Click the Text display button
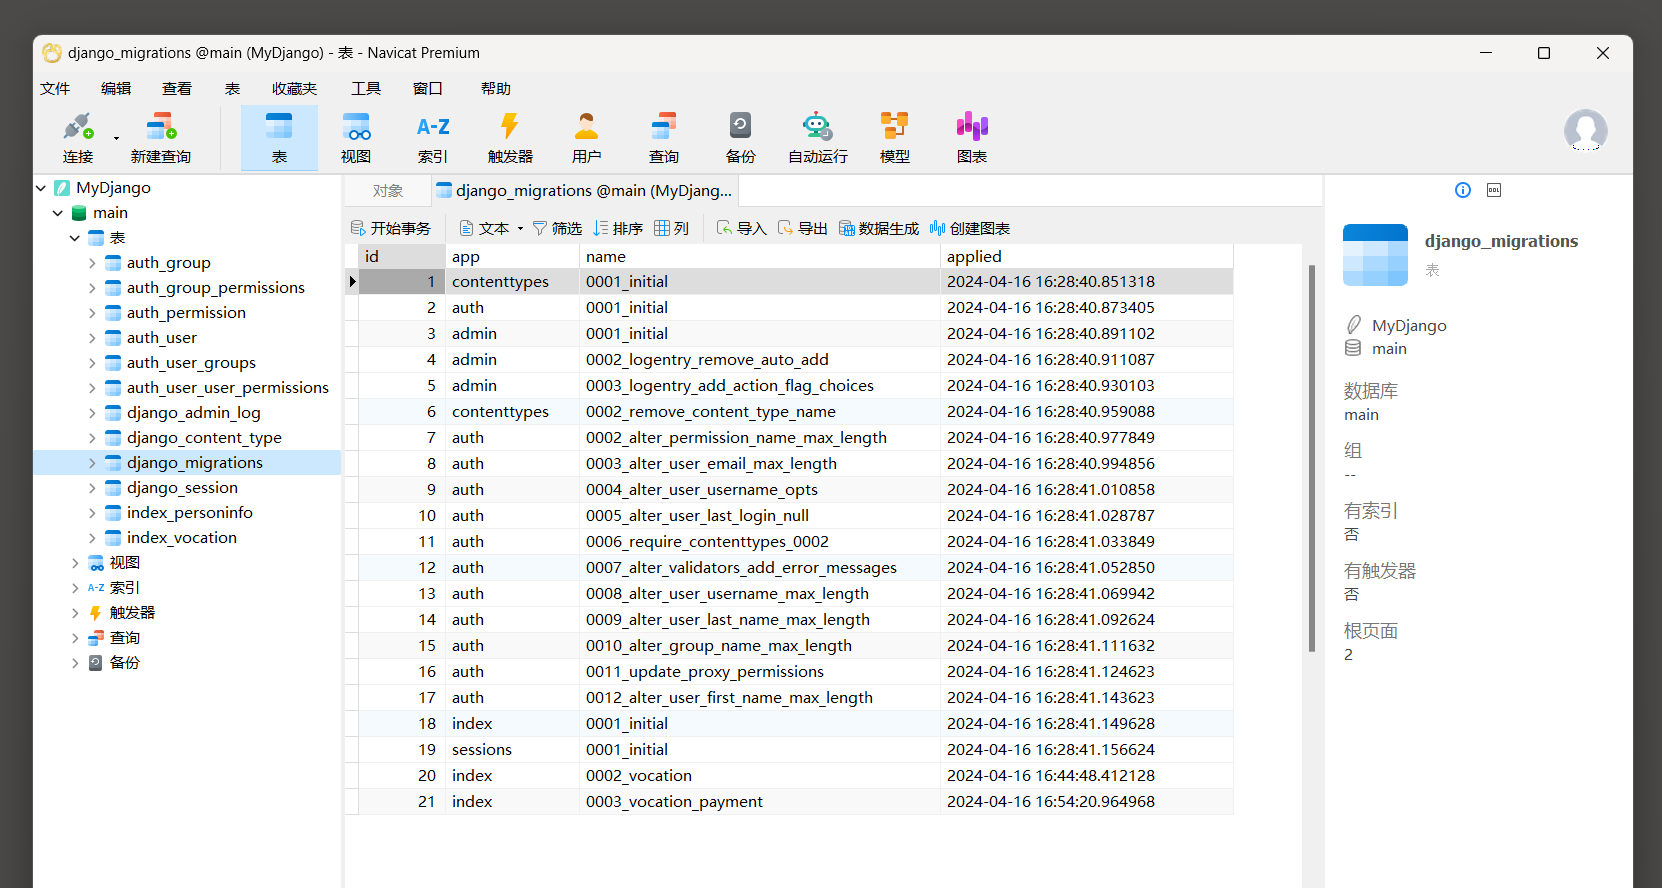The width and height of the screenshot is (1662, 888). [x=484, y=228]
